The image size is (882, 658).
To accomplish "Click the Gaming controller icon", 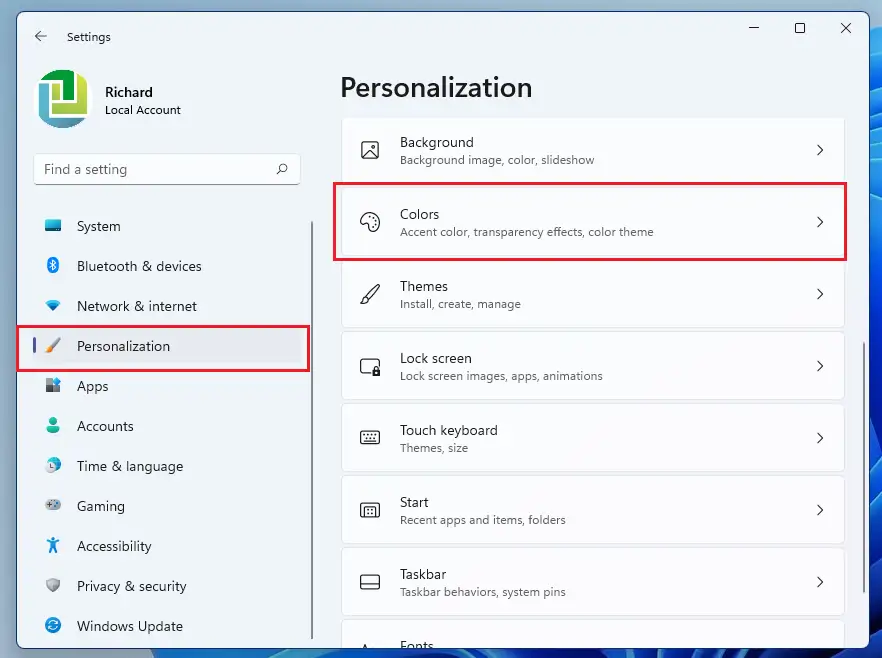I will [x=53, y=505].
